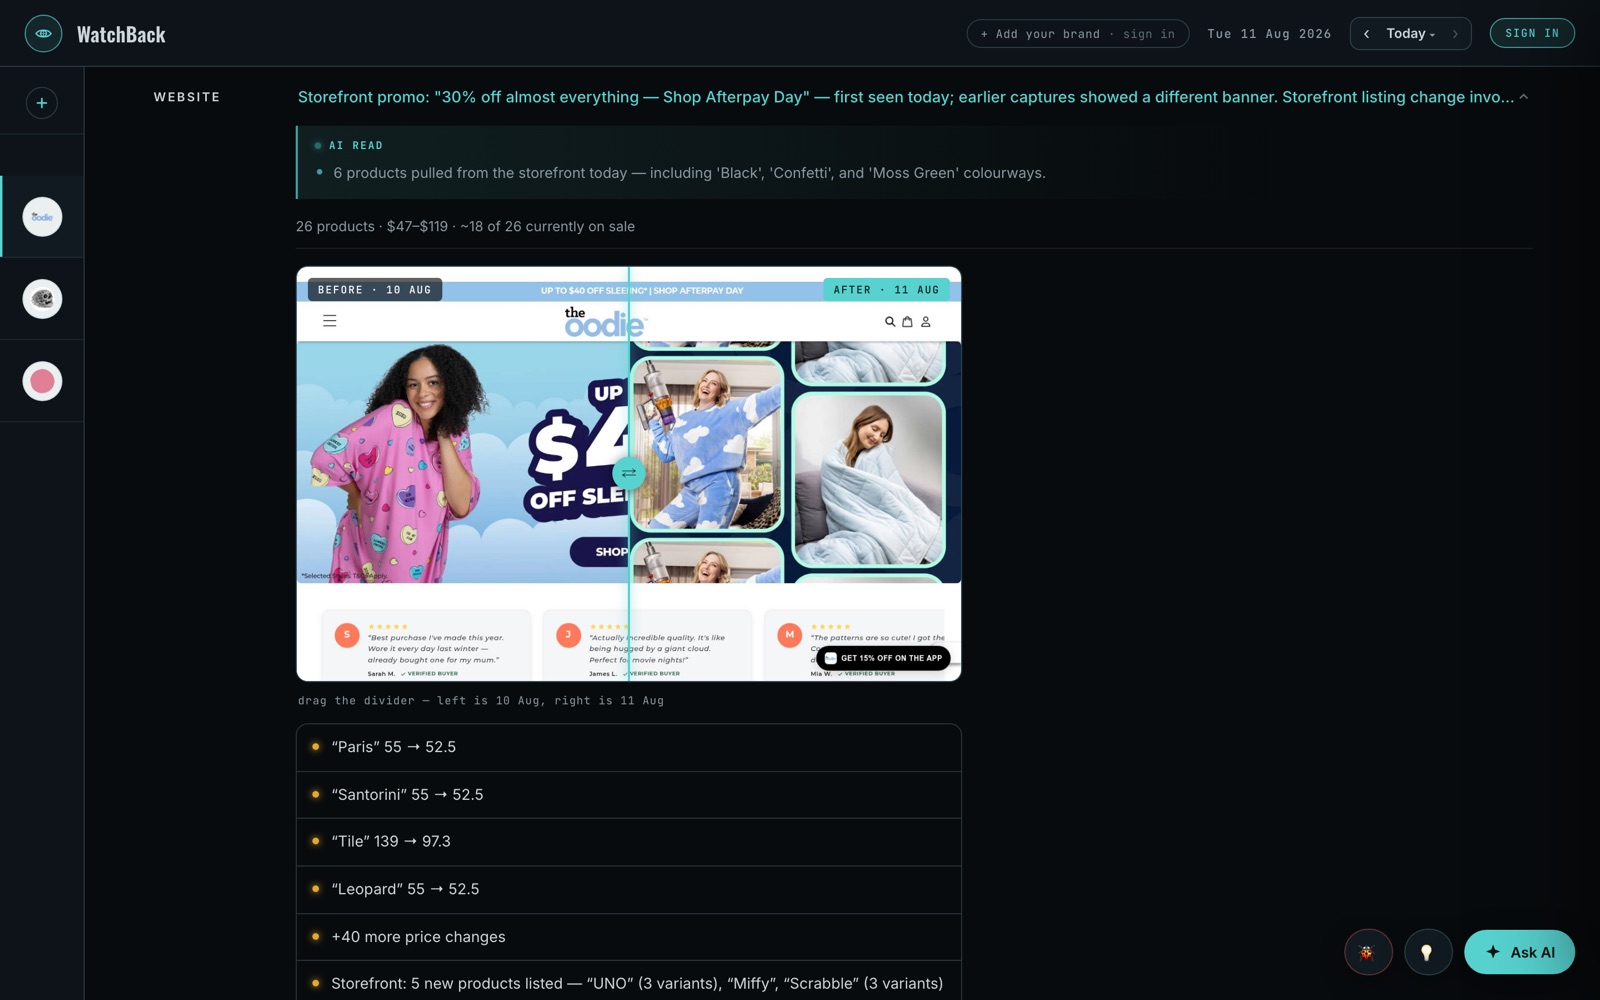
Task: Open the hamburger menu in storefront preview
Action: [330, 321]
